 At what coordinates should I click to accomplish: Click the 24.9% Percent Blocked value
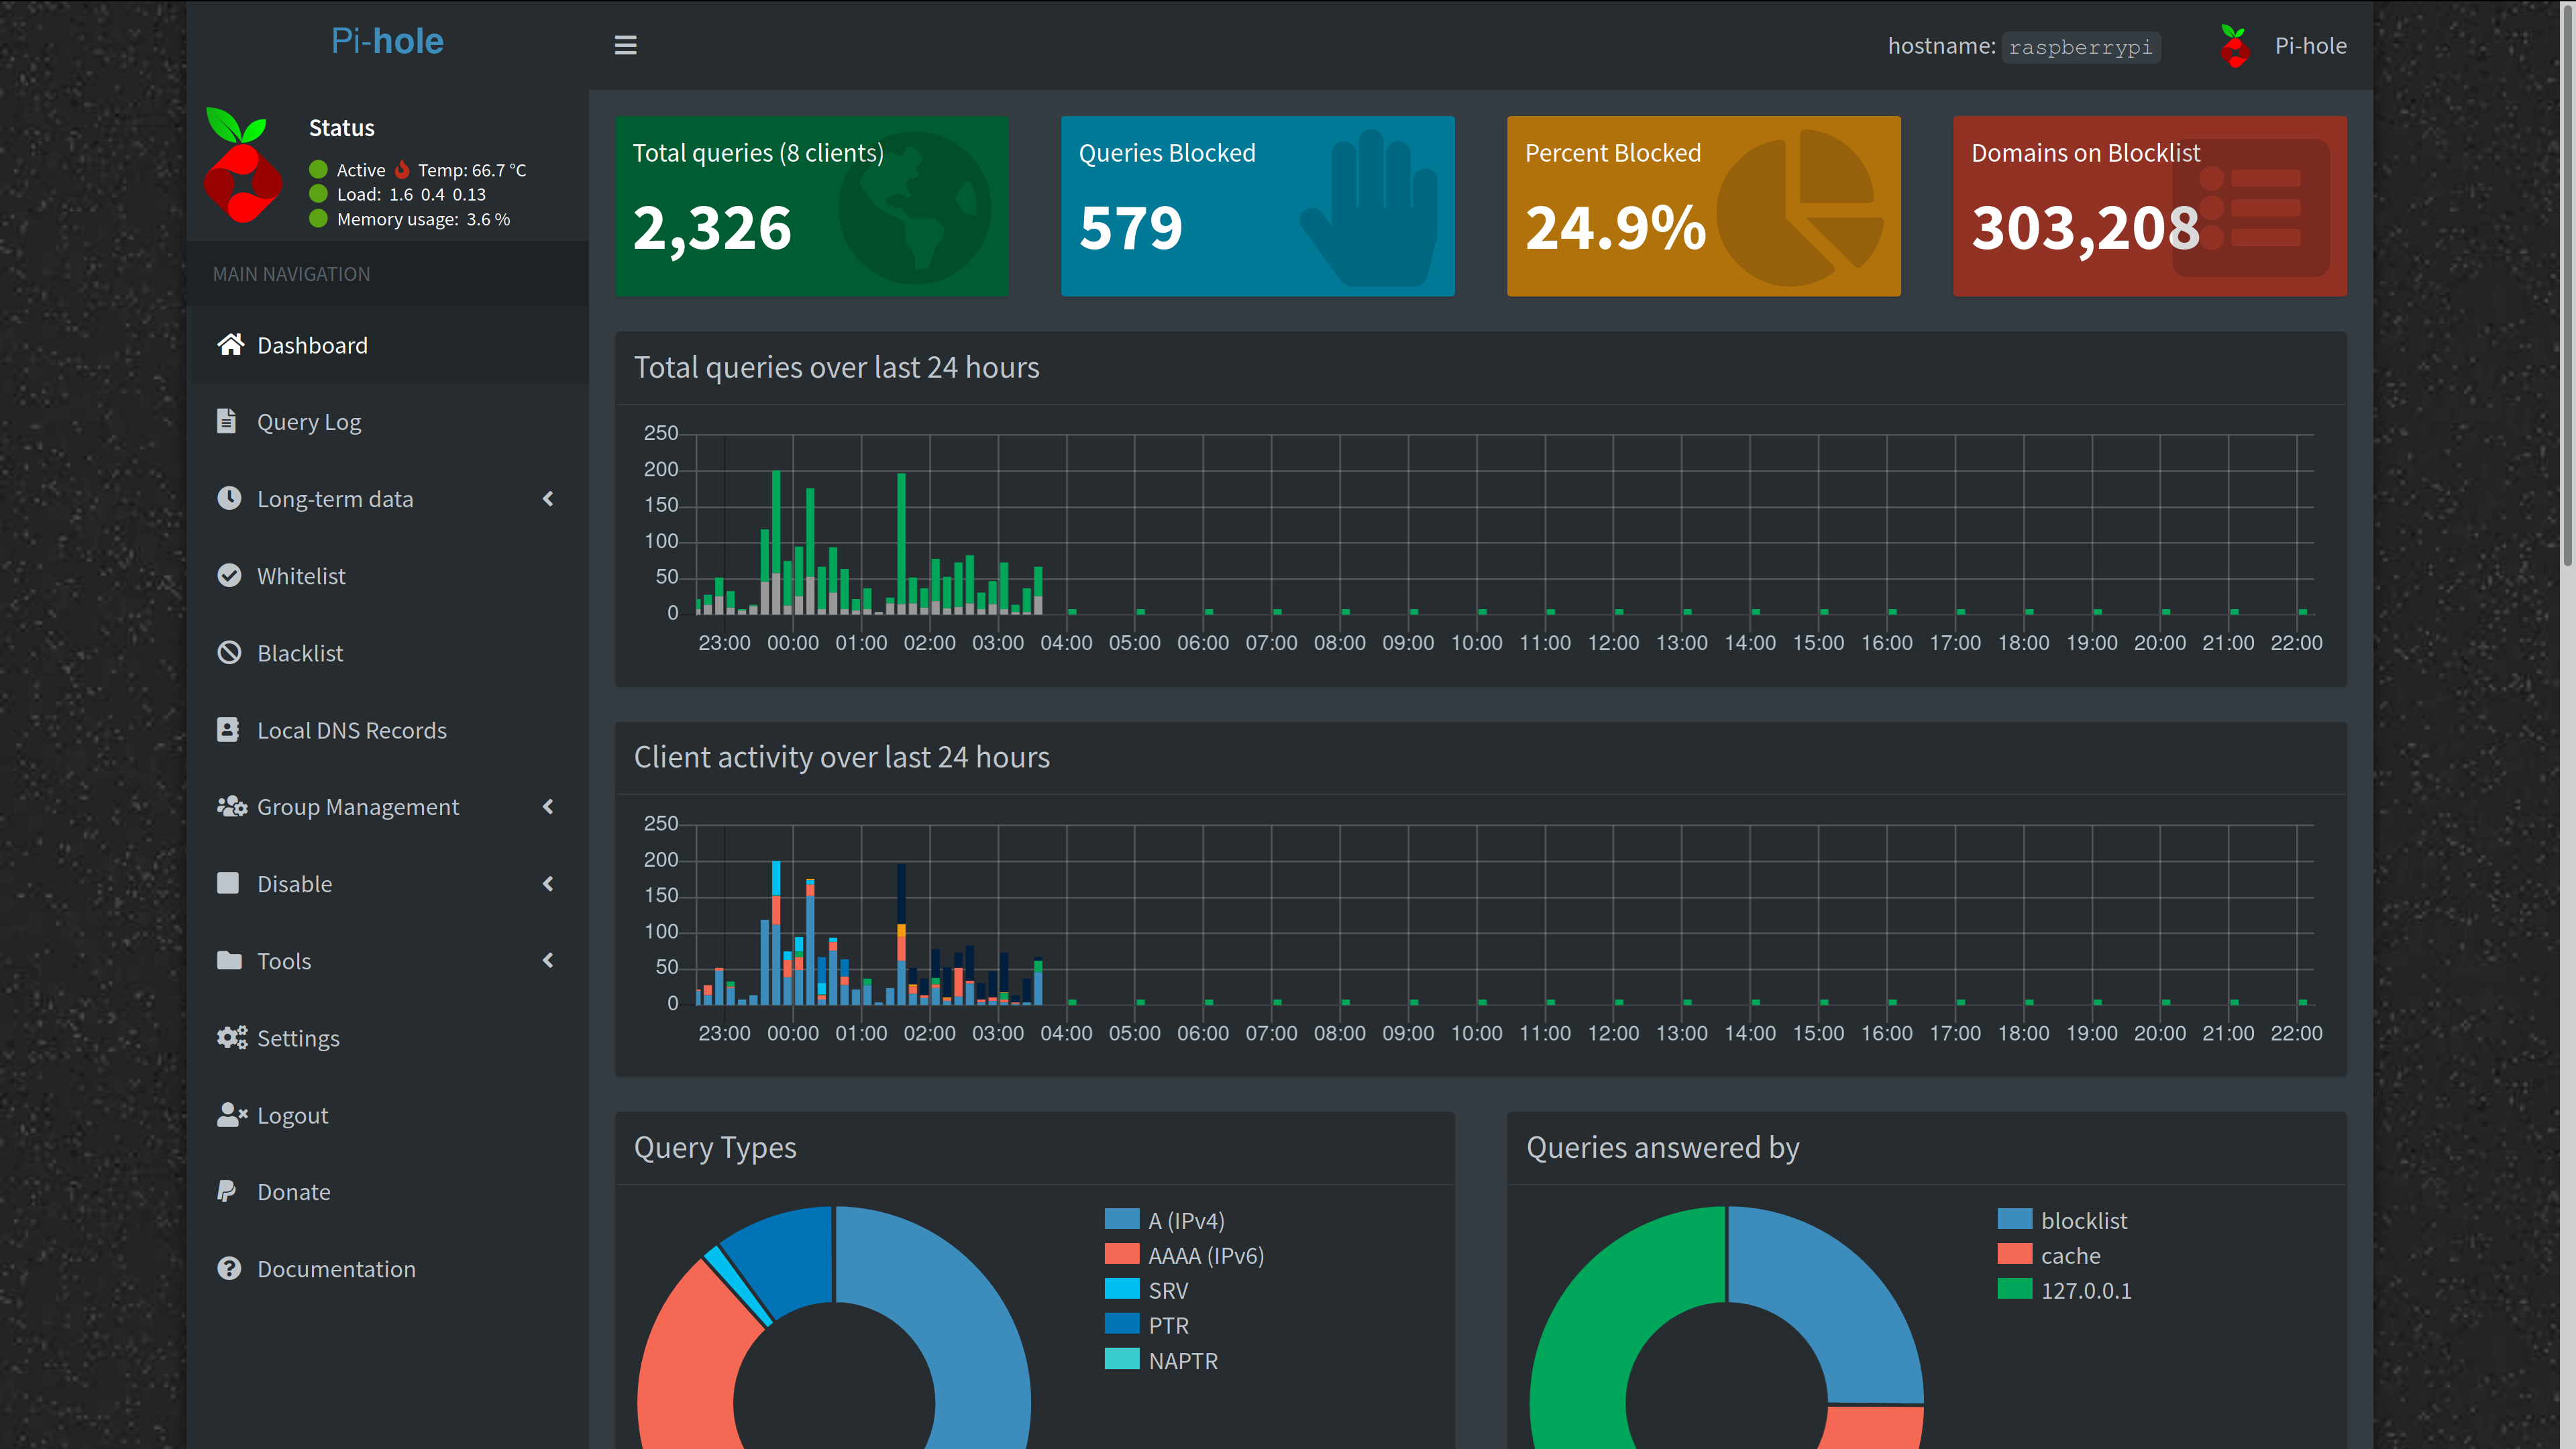[1615, 228]
